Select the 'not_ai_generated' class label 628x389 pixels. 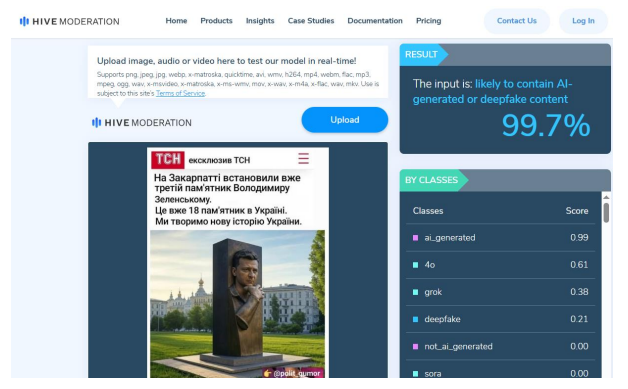(x=458, y=347)
